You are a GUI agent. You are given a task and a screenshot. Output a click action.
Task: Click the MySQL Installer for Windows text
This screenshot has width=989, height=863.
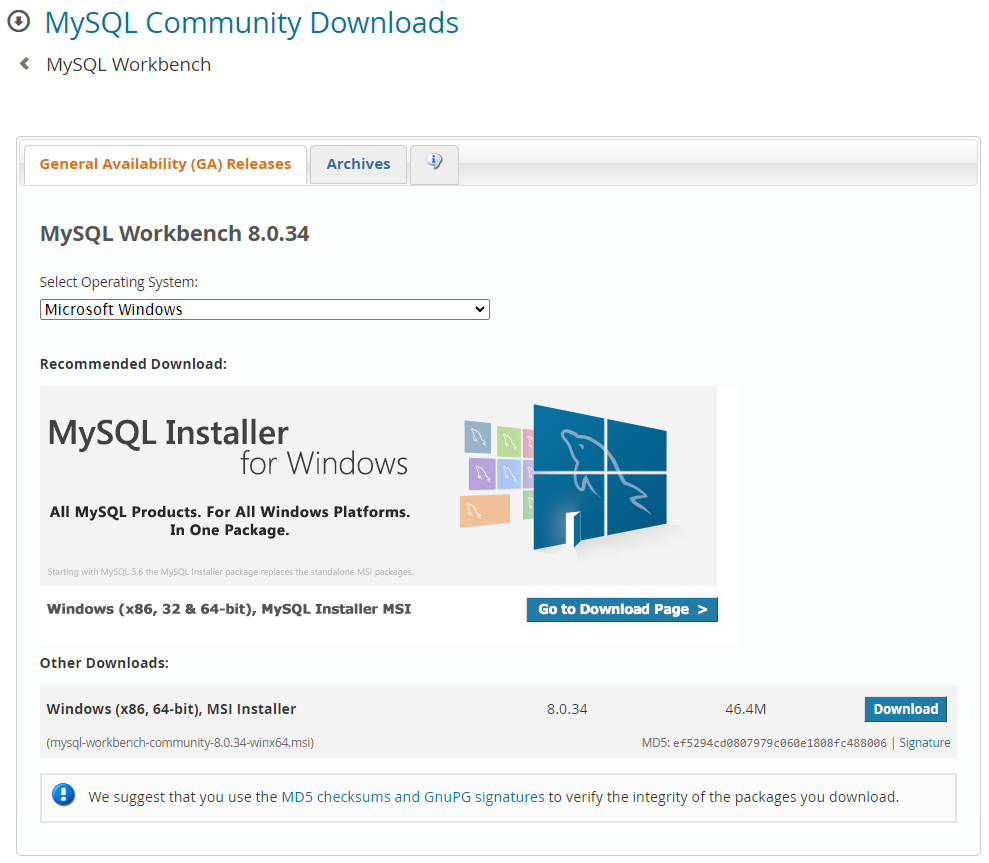pyautogui.click(x=229, y=447)
